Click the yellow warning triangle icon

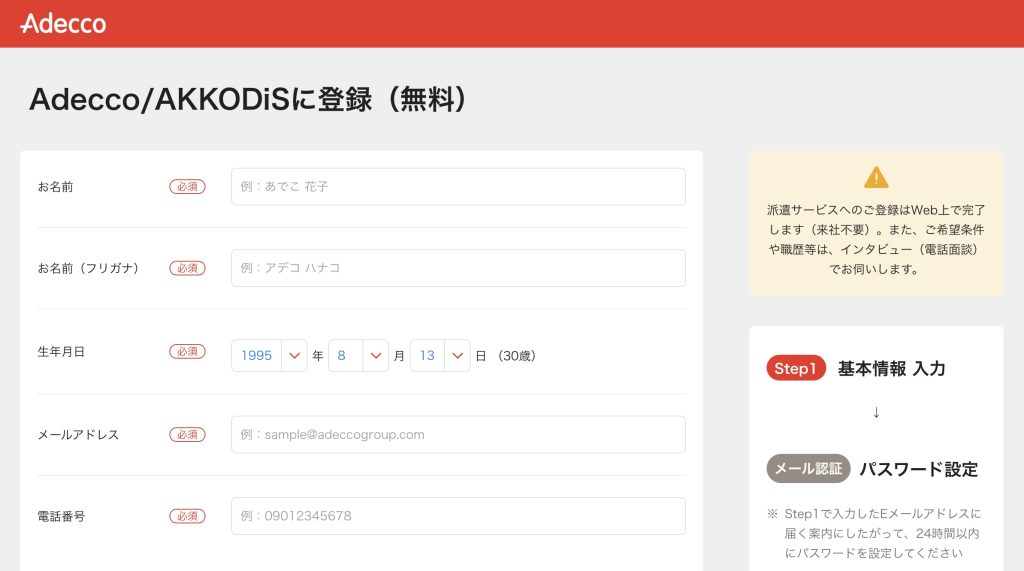pyautogui.click(x=876, y=177)
